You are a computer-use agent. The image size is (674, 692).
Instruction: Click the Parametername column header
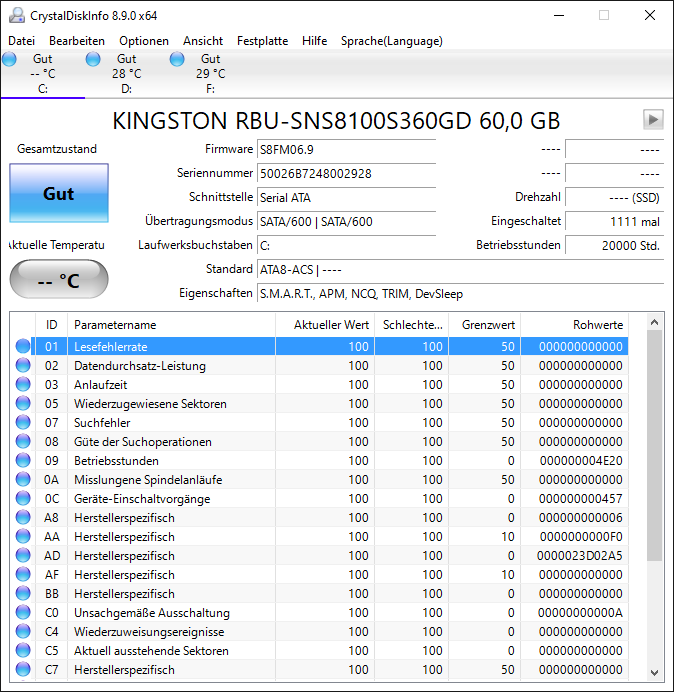(x=171, y=325)
